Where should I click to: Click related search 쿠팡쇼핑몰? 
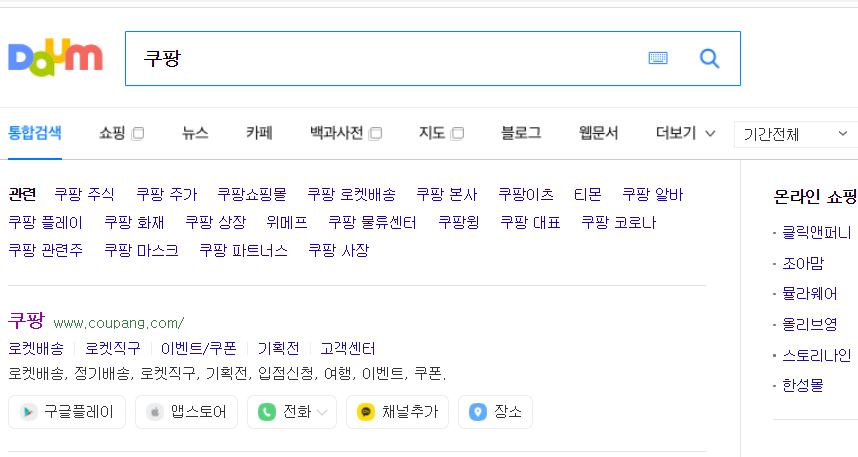tap(252, 194)
